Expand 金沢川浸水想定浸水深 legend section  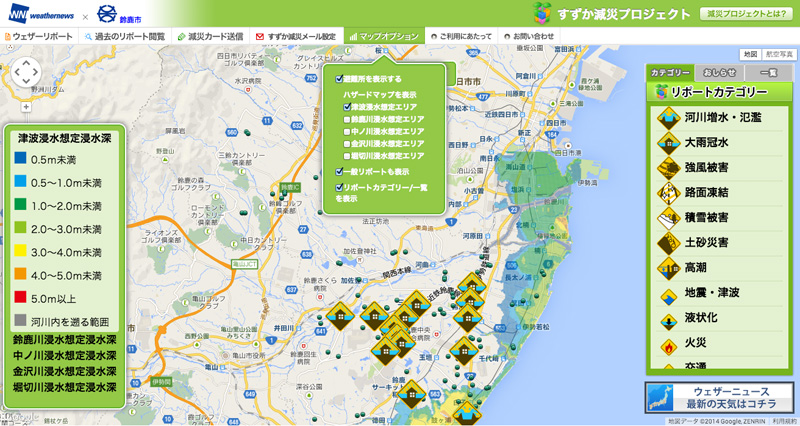point(65,371)
